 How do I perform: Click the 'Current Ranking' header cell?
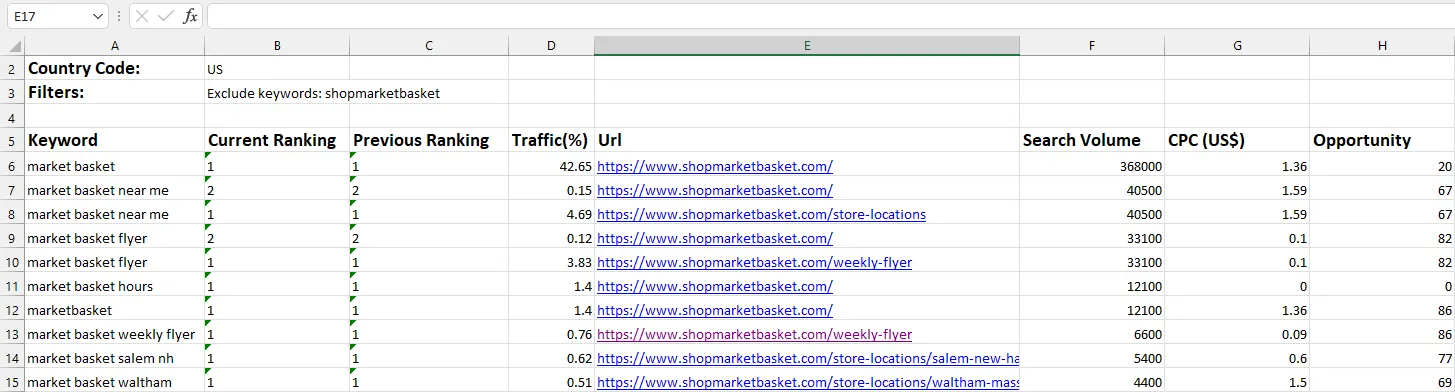click(277, 140)
